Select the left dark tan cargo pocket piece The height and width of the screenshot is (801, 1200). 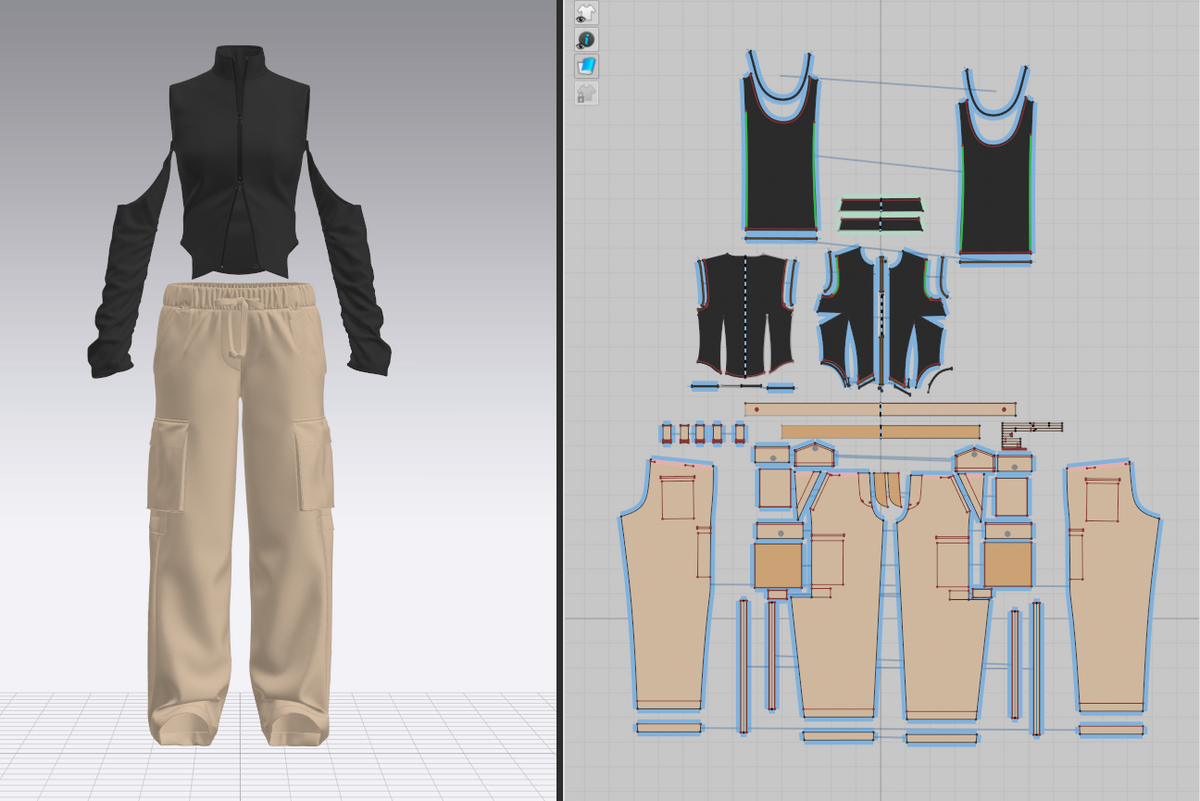[x=779, y=565]
